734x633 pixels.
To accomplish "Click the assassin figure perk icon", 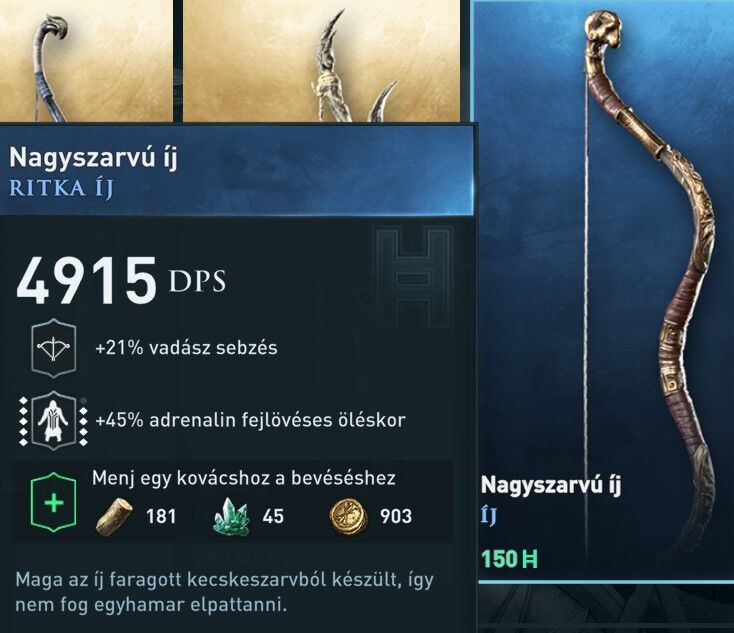I will (53, 420).
